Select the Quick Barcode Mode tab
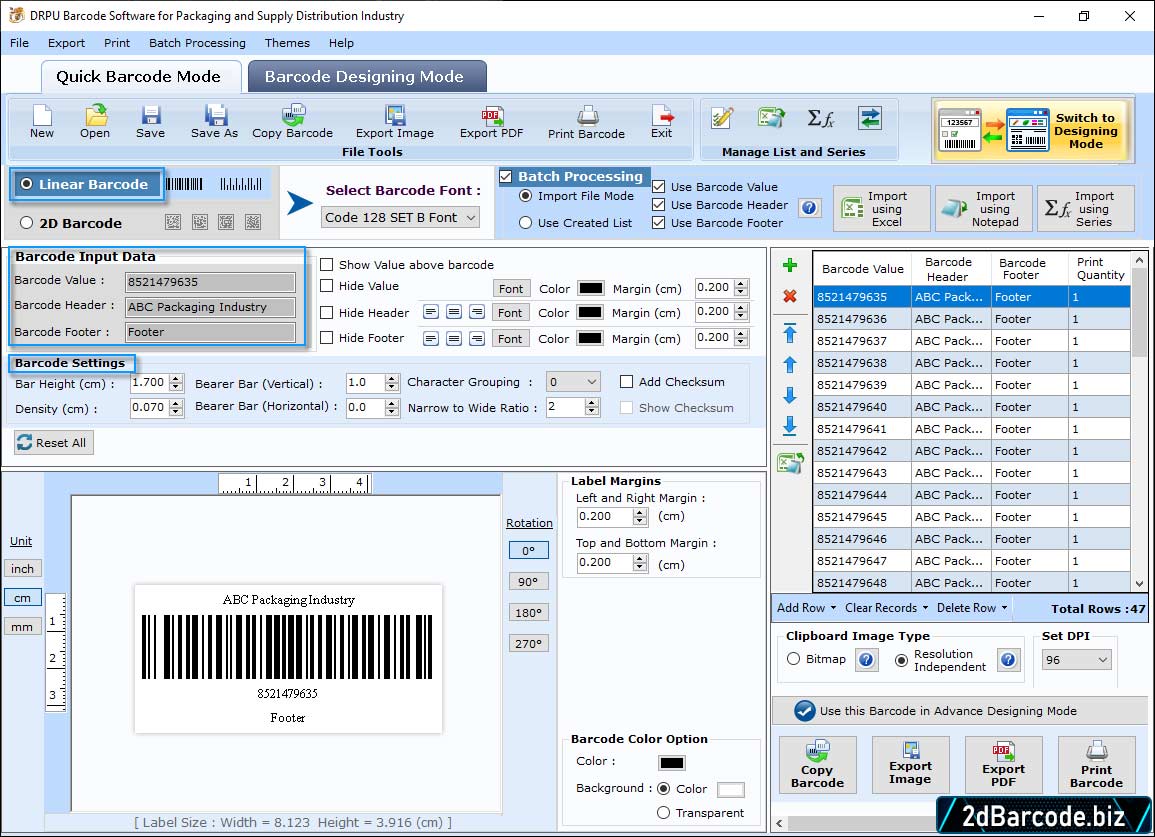Image resolution: width=1155 pixels, height=837 pixels. click(139, 77)
